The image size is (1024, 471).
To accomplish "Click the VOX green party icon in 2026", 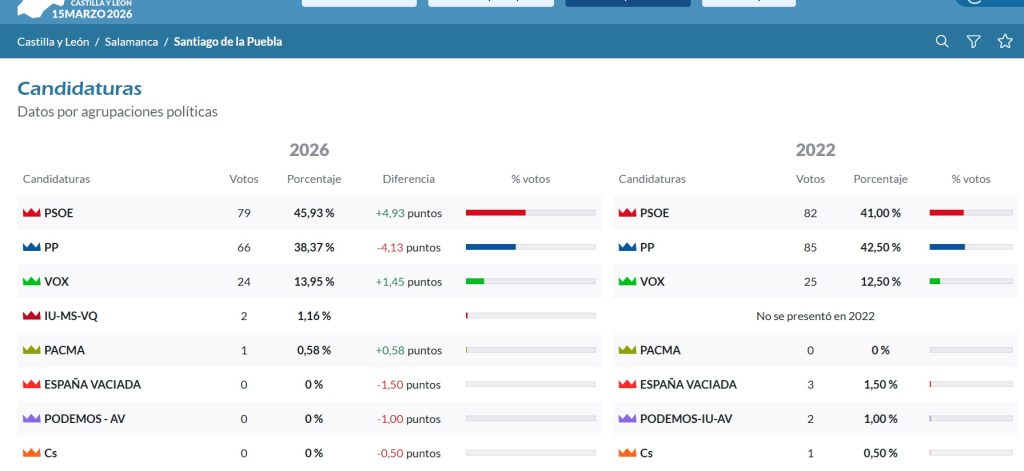I will [x=31, y=282].
